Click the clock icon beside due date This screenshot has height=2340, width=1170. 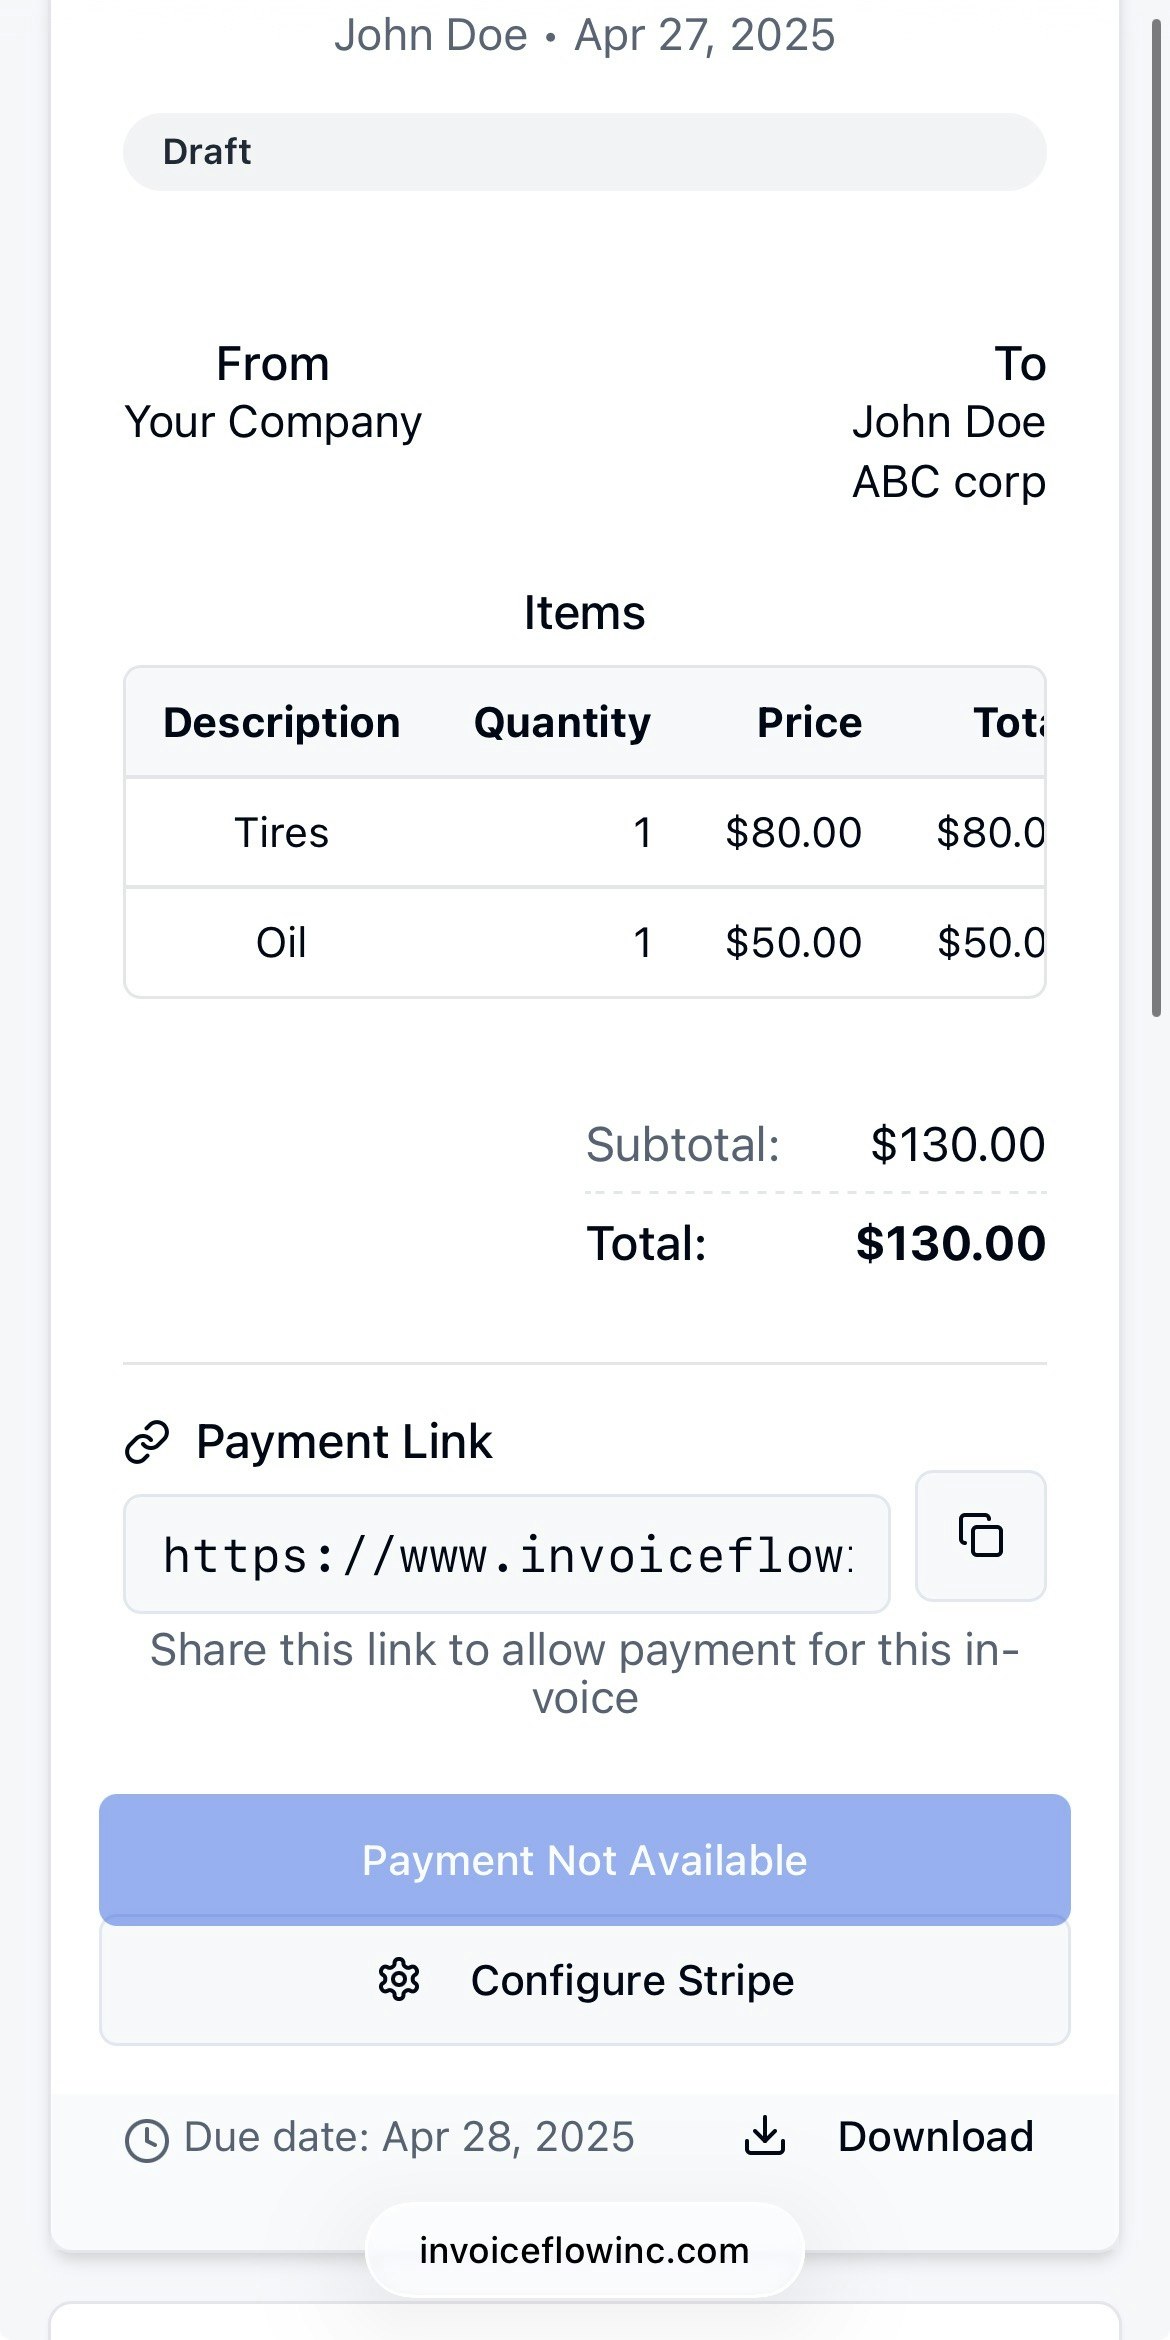coord(147,2140)
